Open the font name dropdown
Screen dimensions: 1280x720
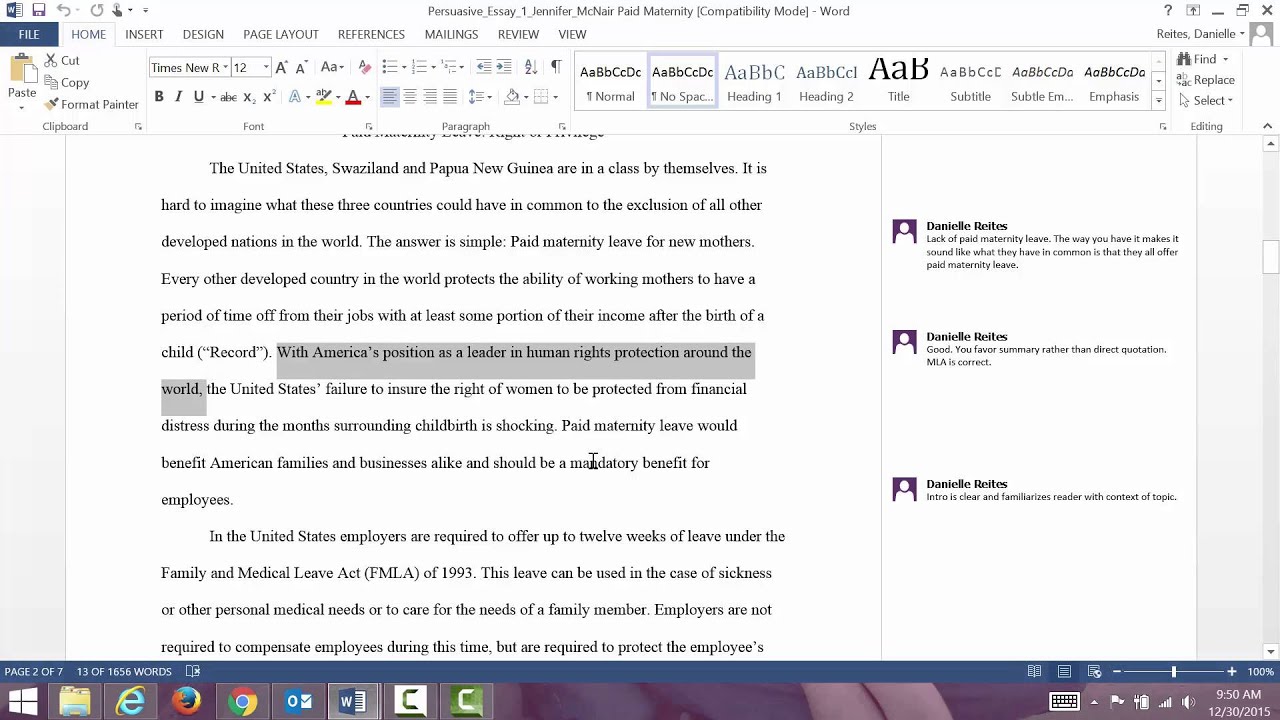pos(226,68)
